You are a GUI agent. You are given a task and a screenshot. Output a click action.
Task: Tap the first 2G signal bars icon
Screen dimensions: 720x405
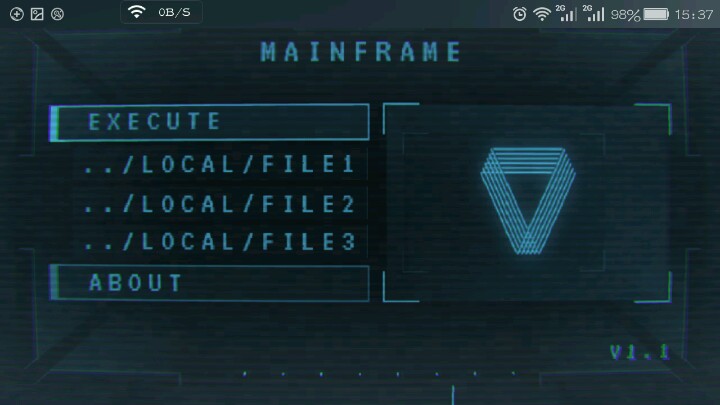(x=566, y=13)
